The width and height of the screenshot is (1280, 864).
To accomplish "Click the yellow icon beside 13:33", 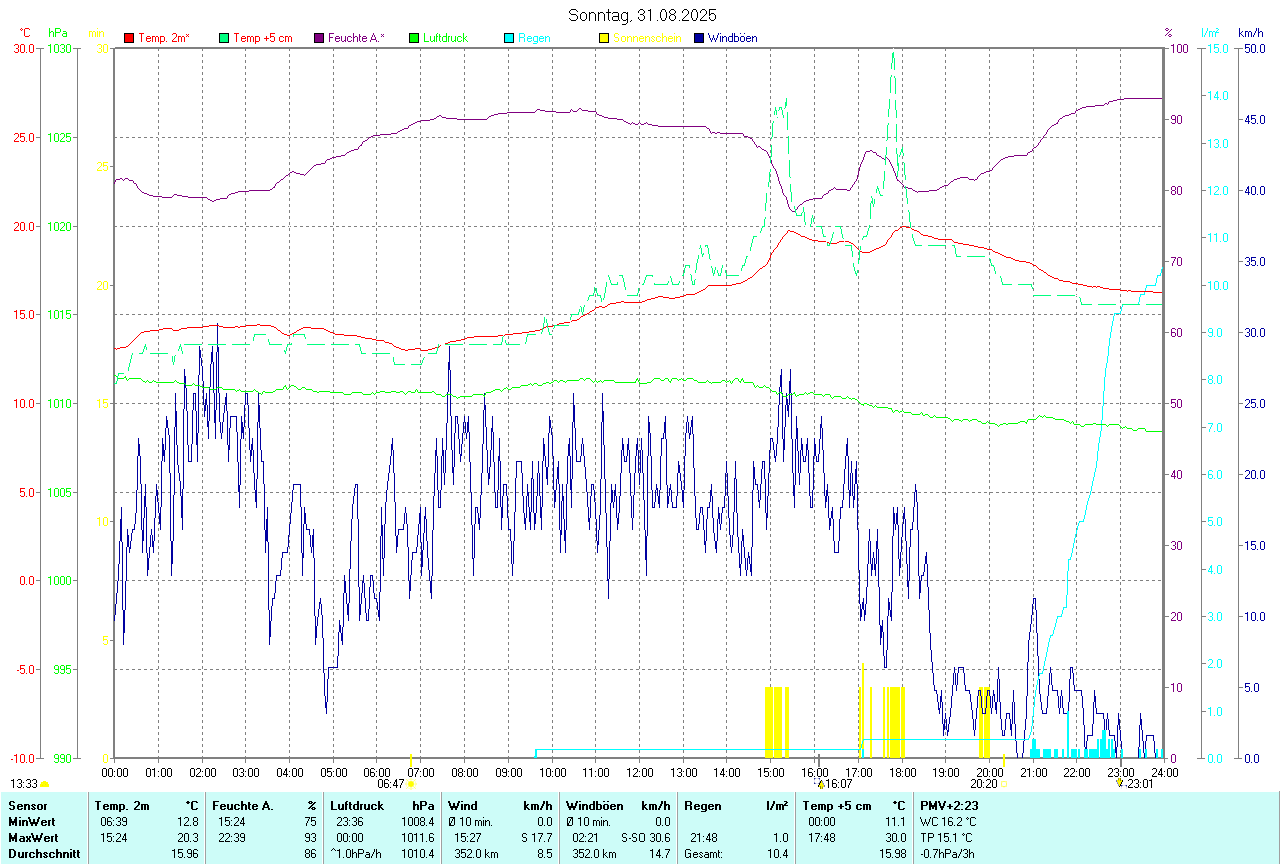I will click(45, 785).
